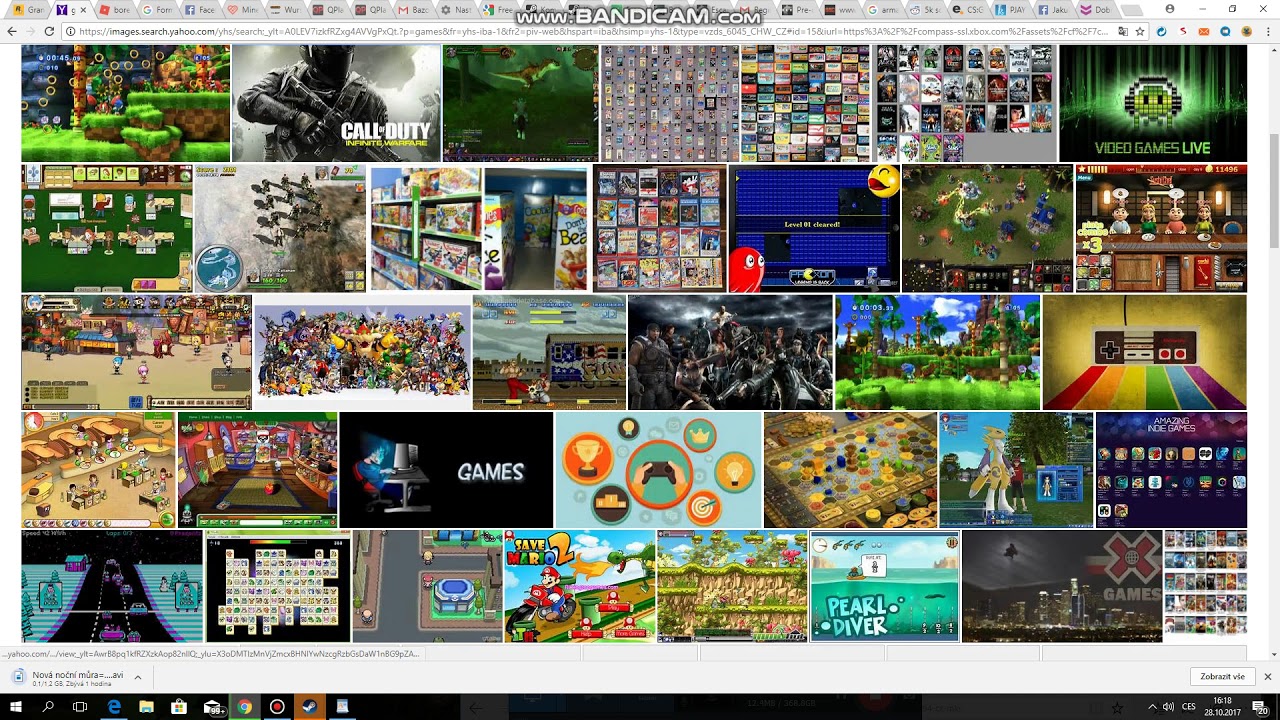Open the Bandicam recorder taskbar icon
The height and width of the screenshot is (720, 1280).
click(x=277, y=707)
